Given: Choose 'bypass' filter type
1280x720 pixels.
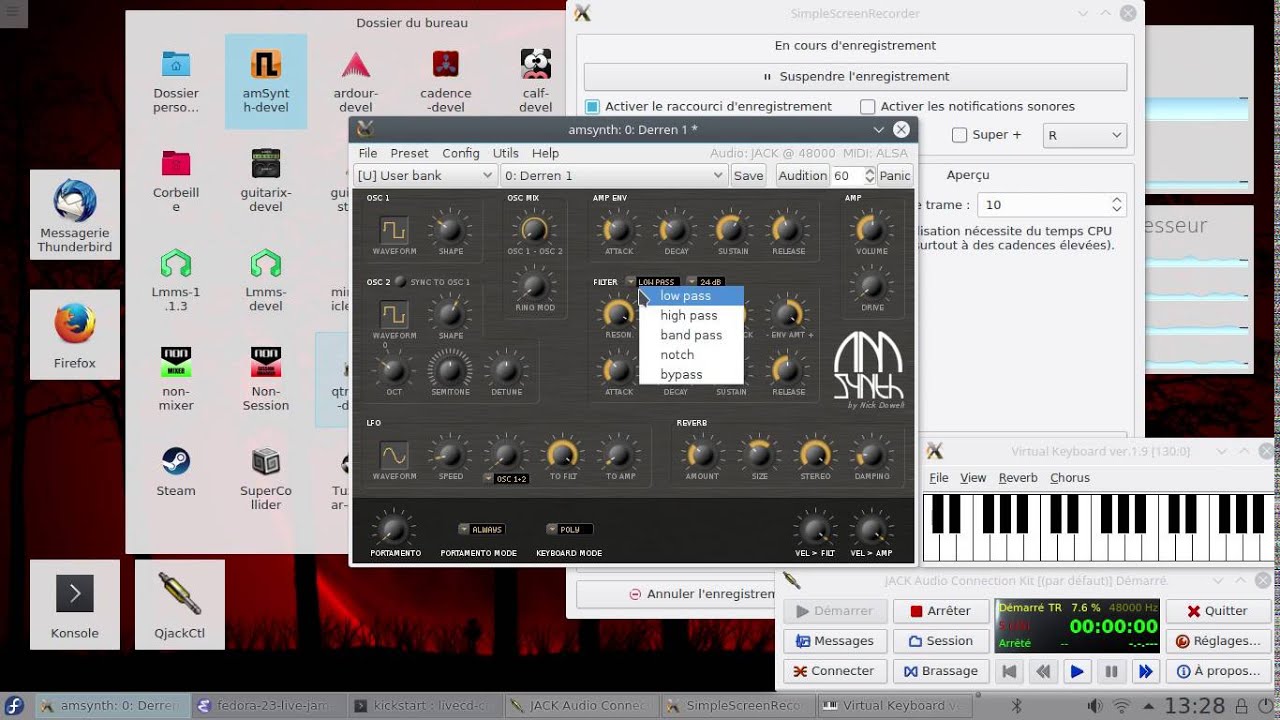Looking at the screenshot, I should (x=691, y=374).
